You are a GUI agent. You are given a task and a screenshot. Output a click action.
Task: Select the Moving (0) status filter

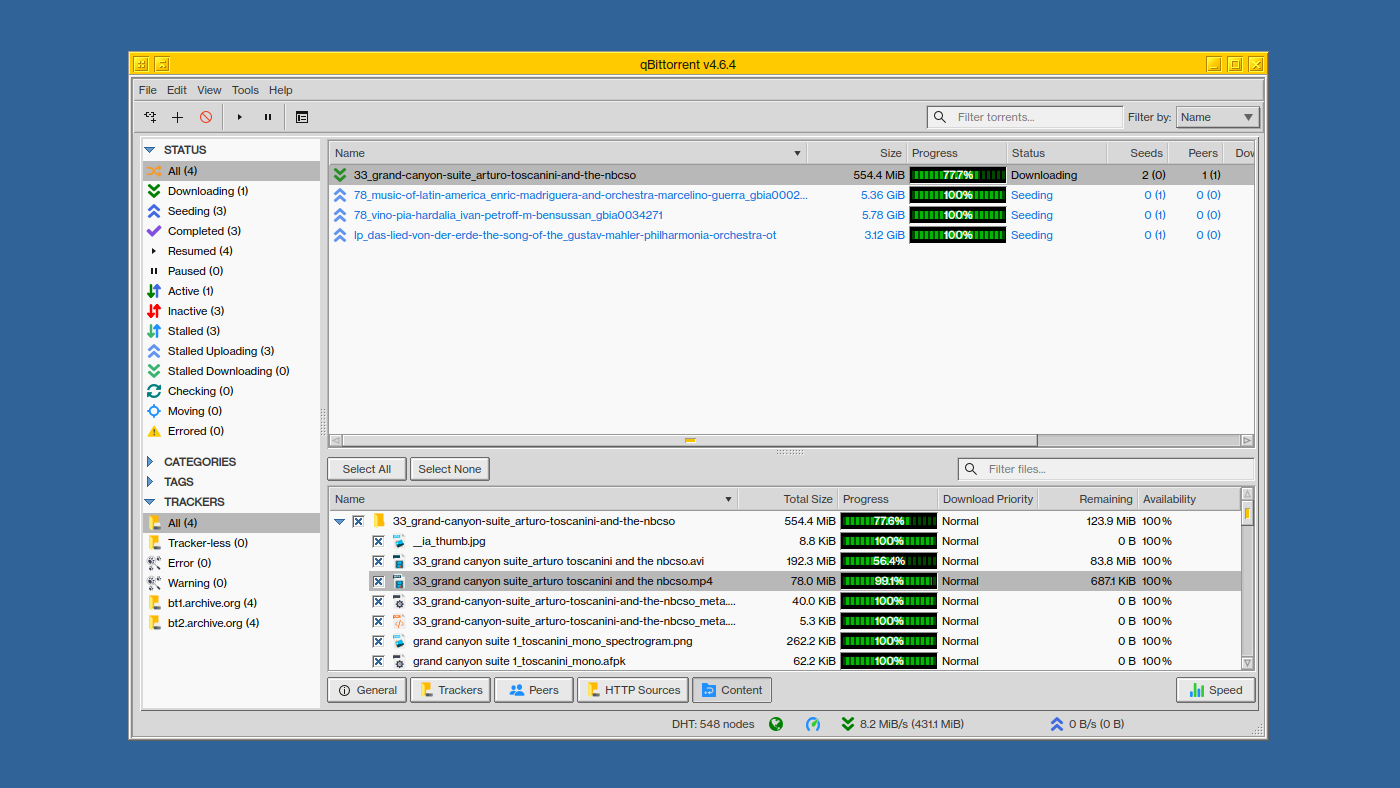[231, 411]
